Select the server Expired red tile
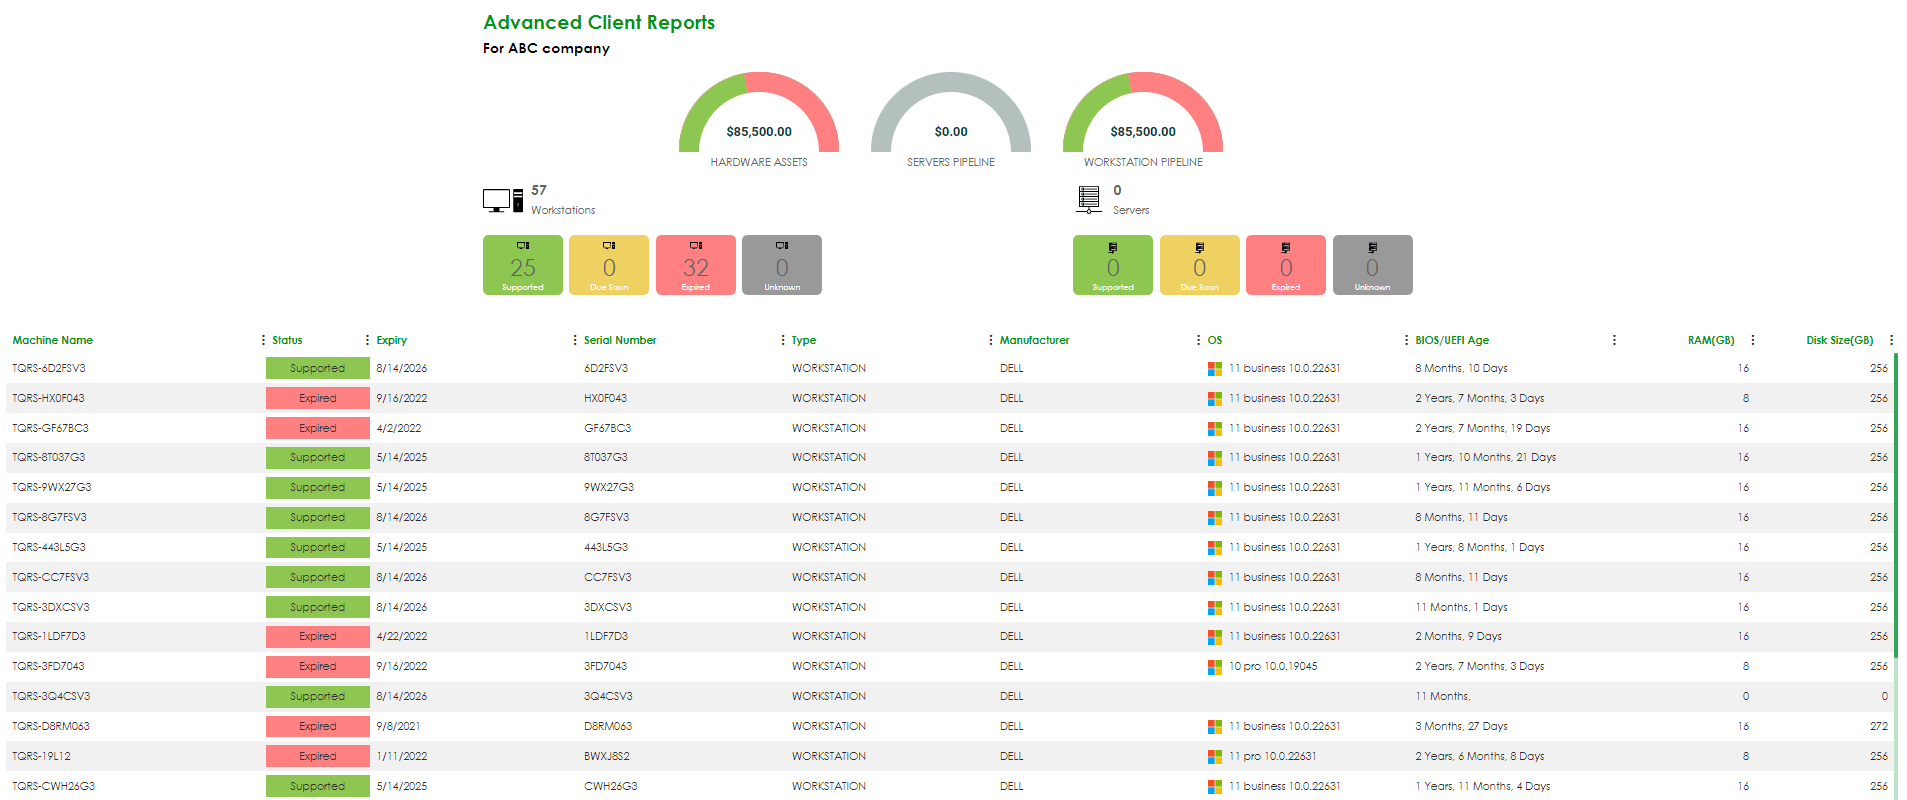This screenshot has height=800, width=1907. pos(1285,265)
